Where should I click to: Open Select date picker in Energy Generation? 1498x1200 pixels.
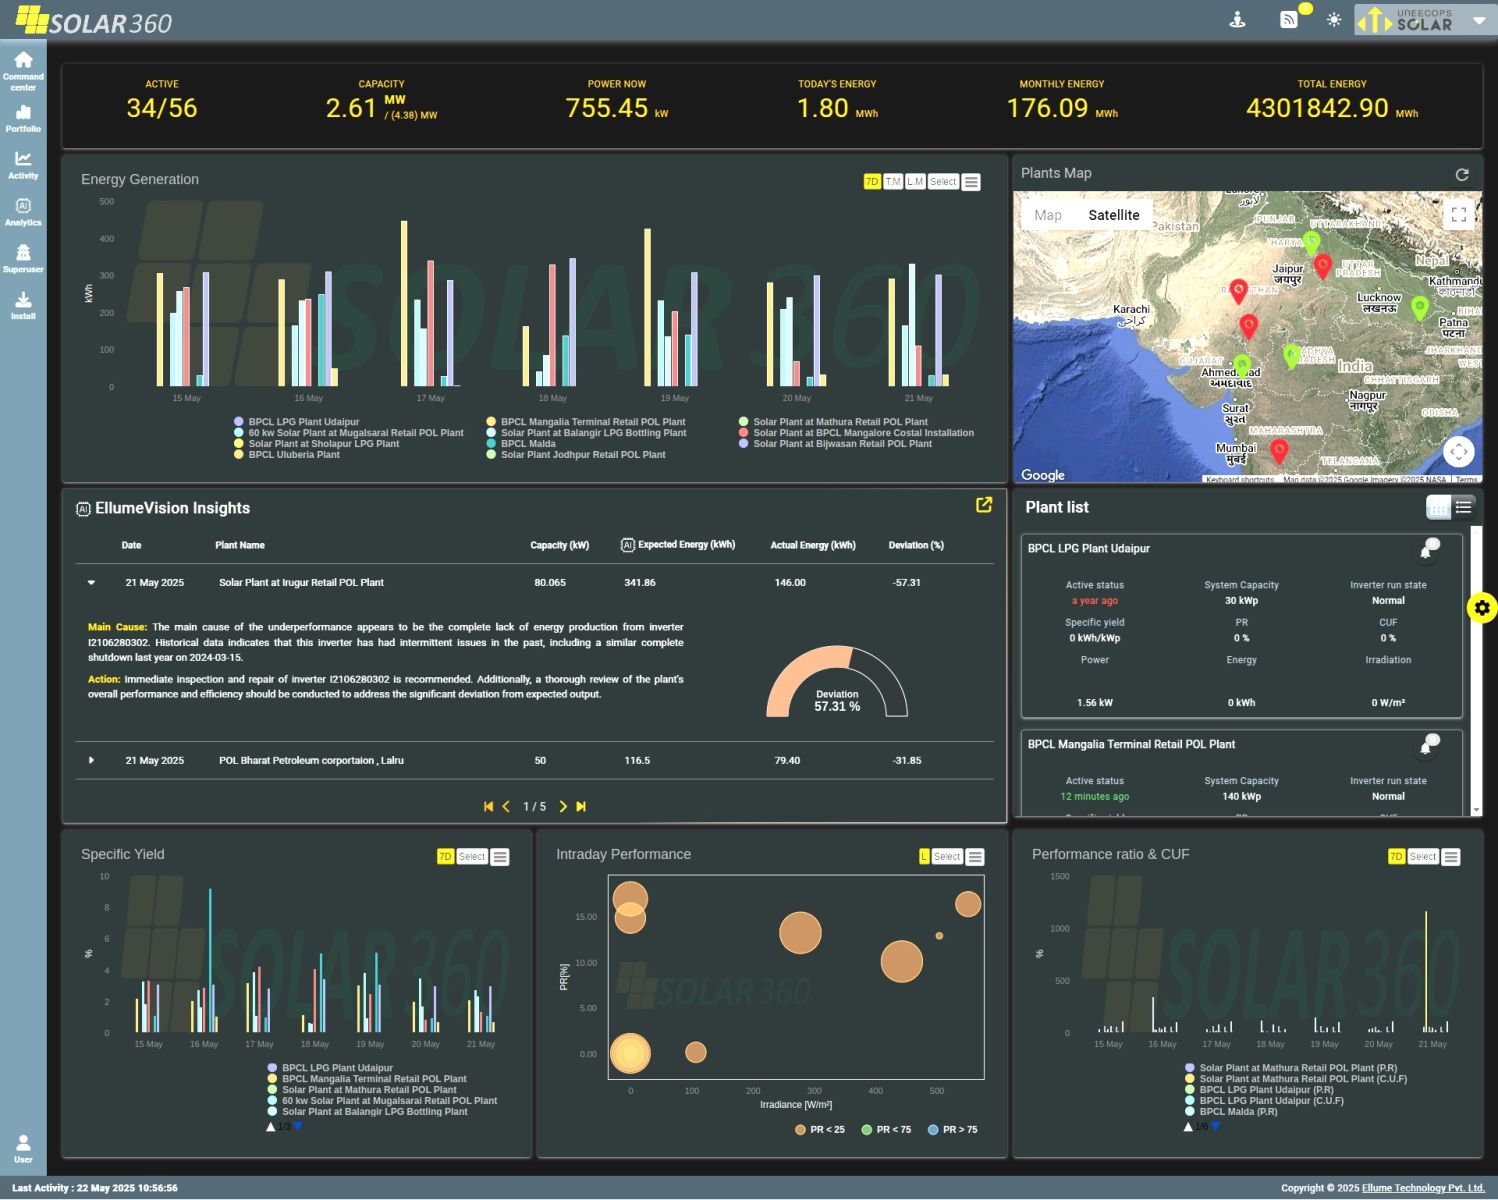pyautogui.click(x=943, y=182)
